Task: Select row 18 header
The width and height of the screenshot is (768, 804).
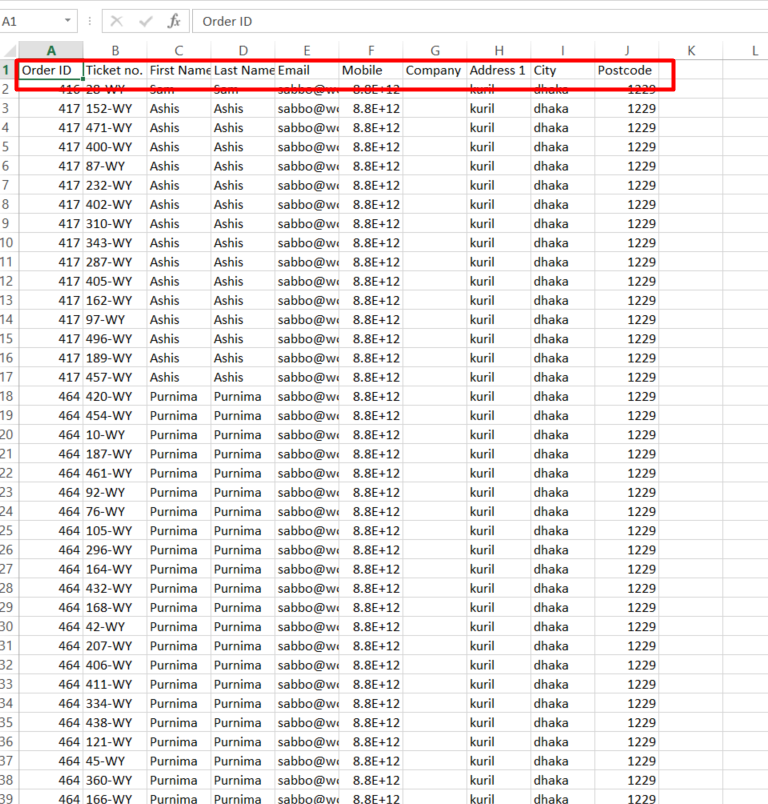Action: coord(8,396)
